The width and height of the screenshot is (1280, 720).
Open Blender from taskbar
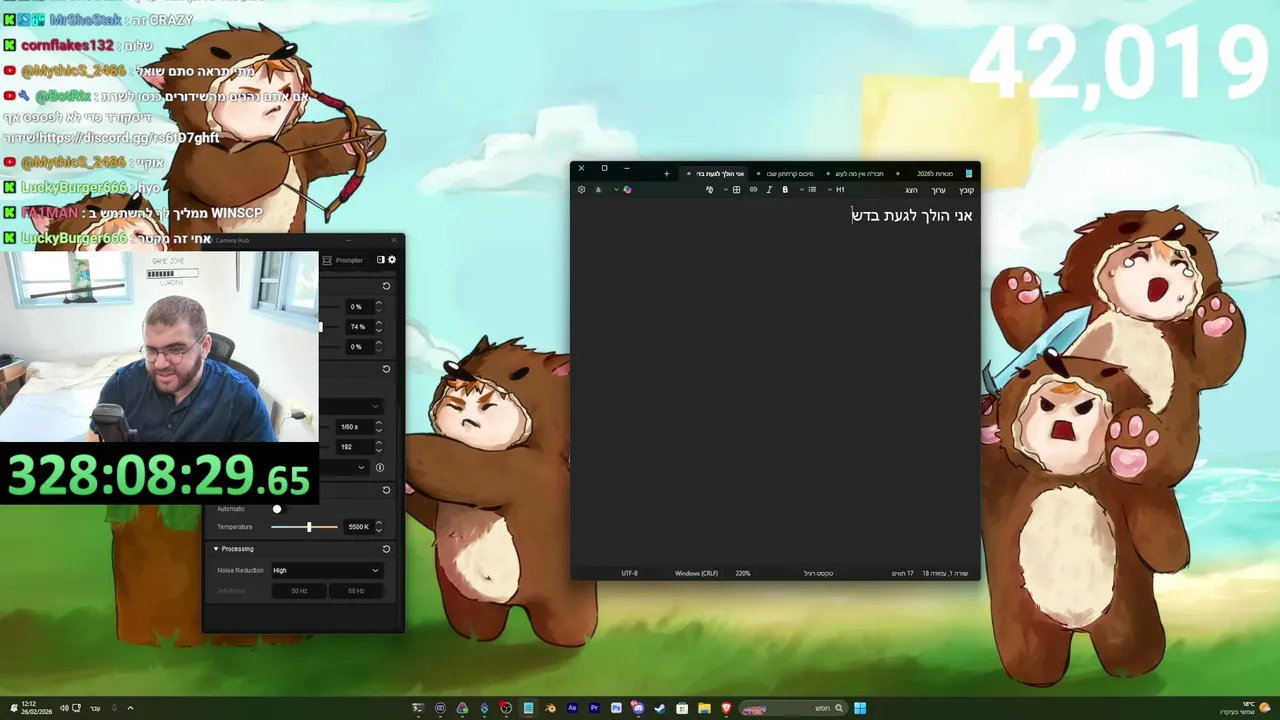coord(550,708)
